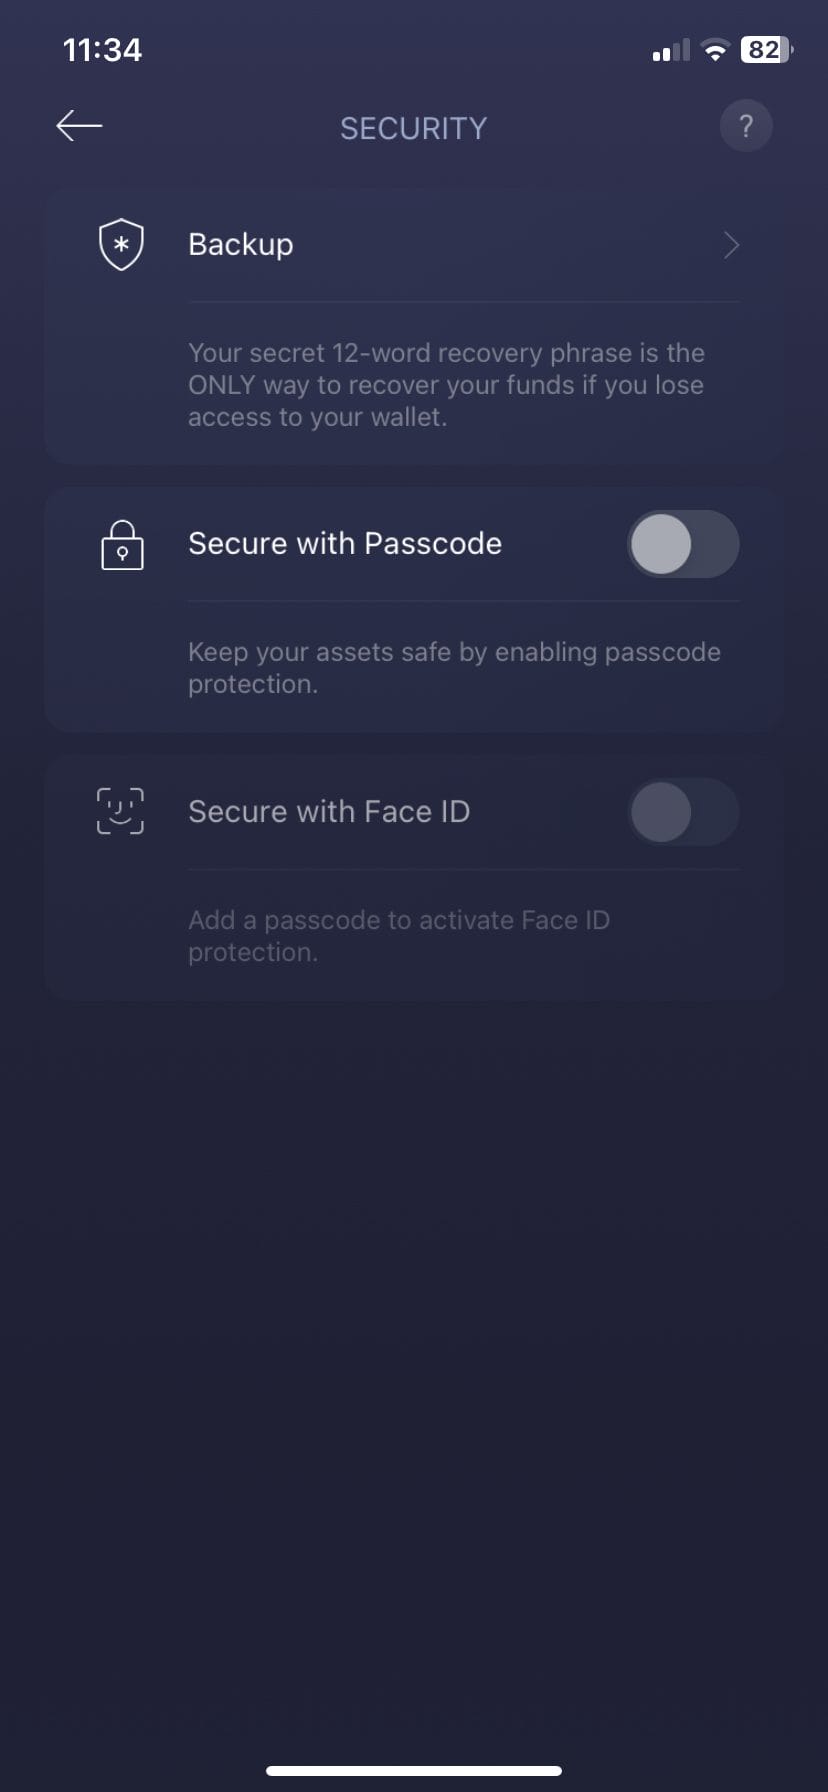Select the Secure with Face ID label

point(329,812)
